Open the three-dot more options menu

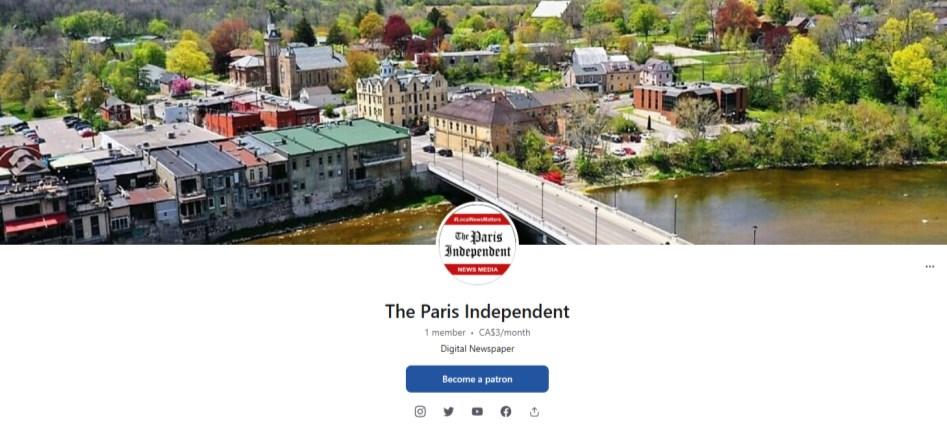tap(929, 266)
